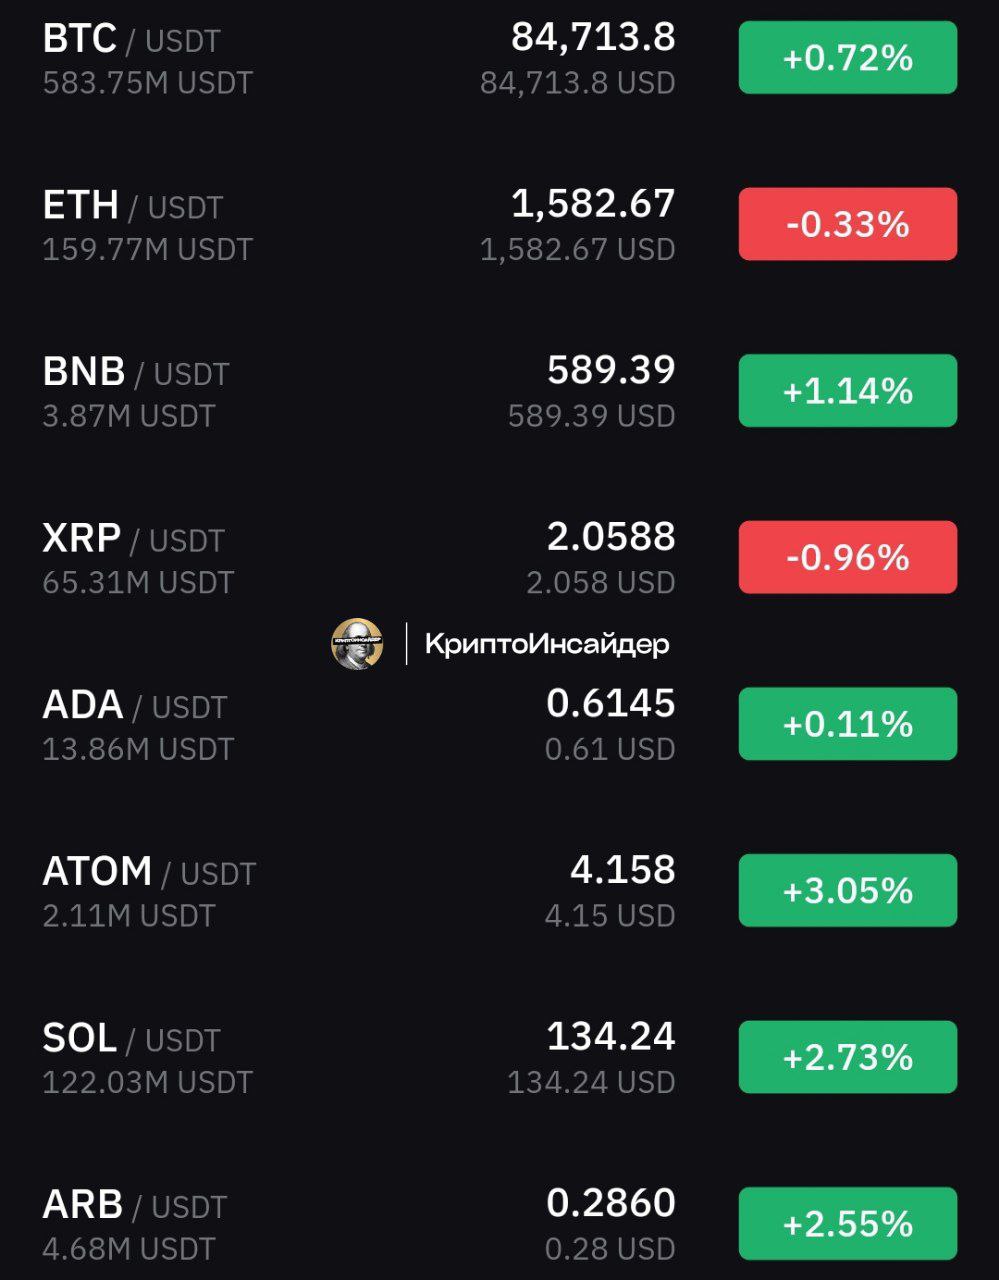Tap the ATOM +3.05% green badge
The image size is (999, 1280).
(x=848, y=890)
